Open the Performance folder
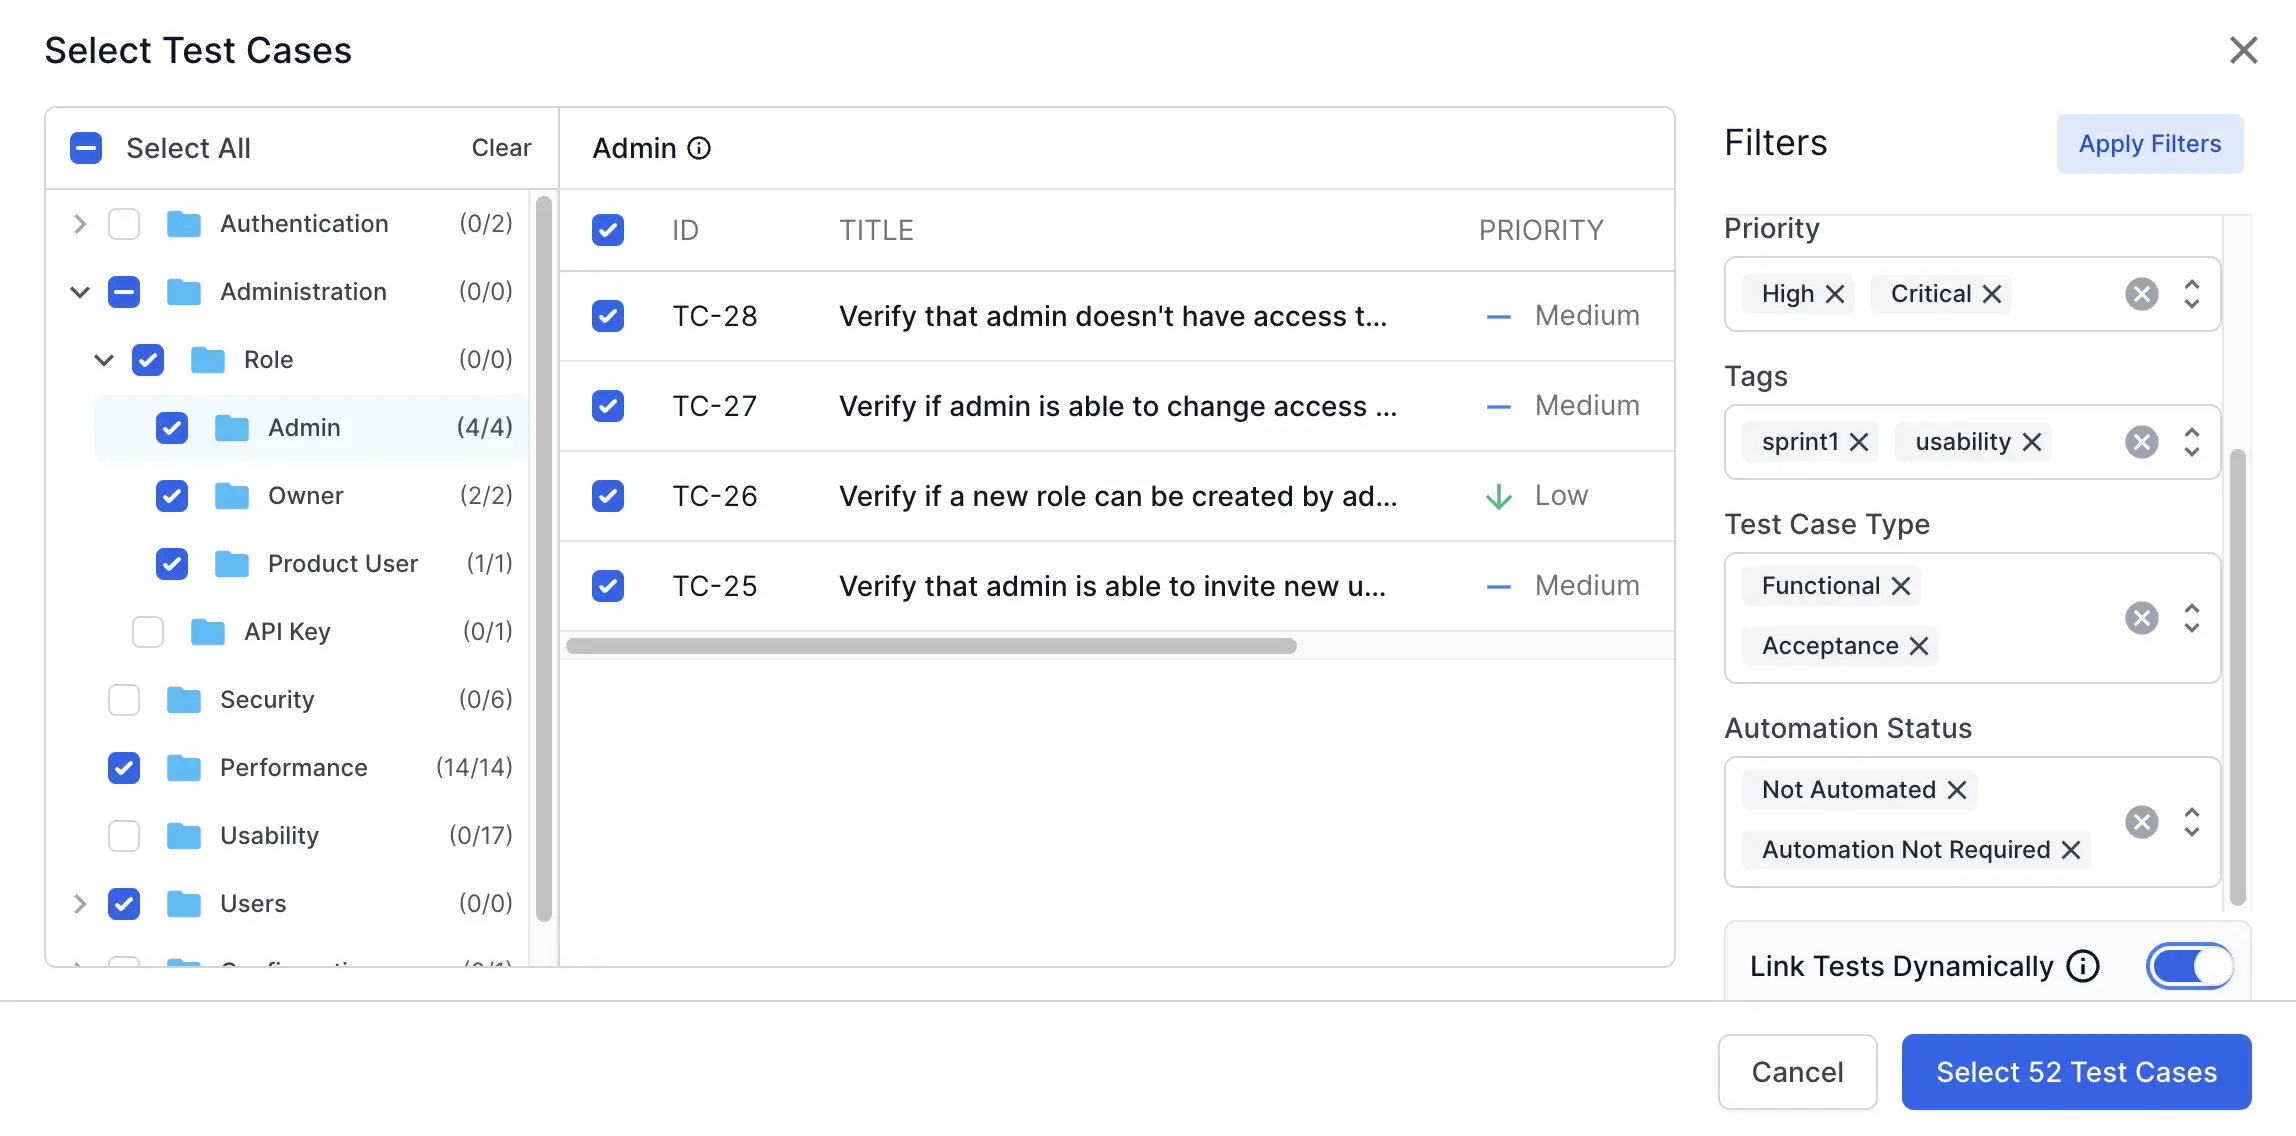 (293, 768)
